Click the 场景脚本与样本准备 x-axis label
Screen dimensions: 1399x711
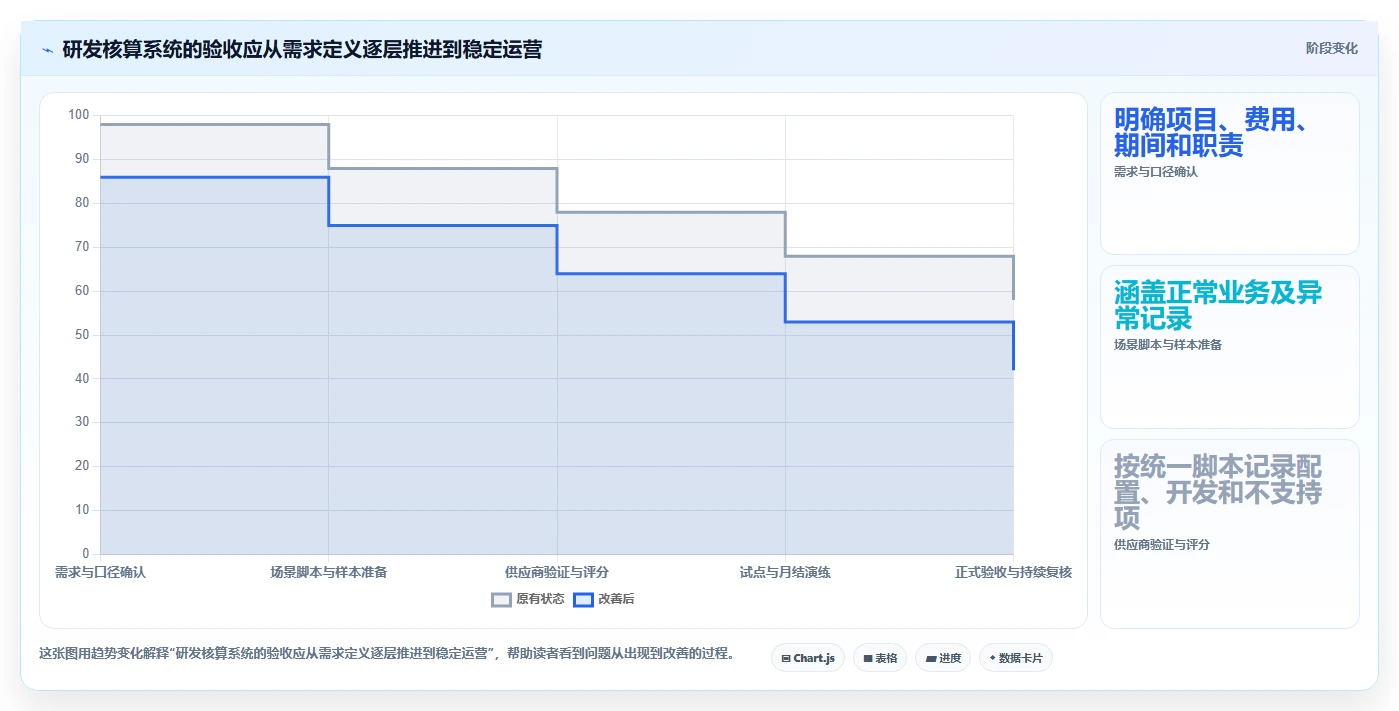(329, 573)
